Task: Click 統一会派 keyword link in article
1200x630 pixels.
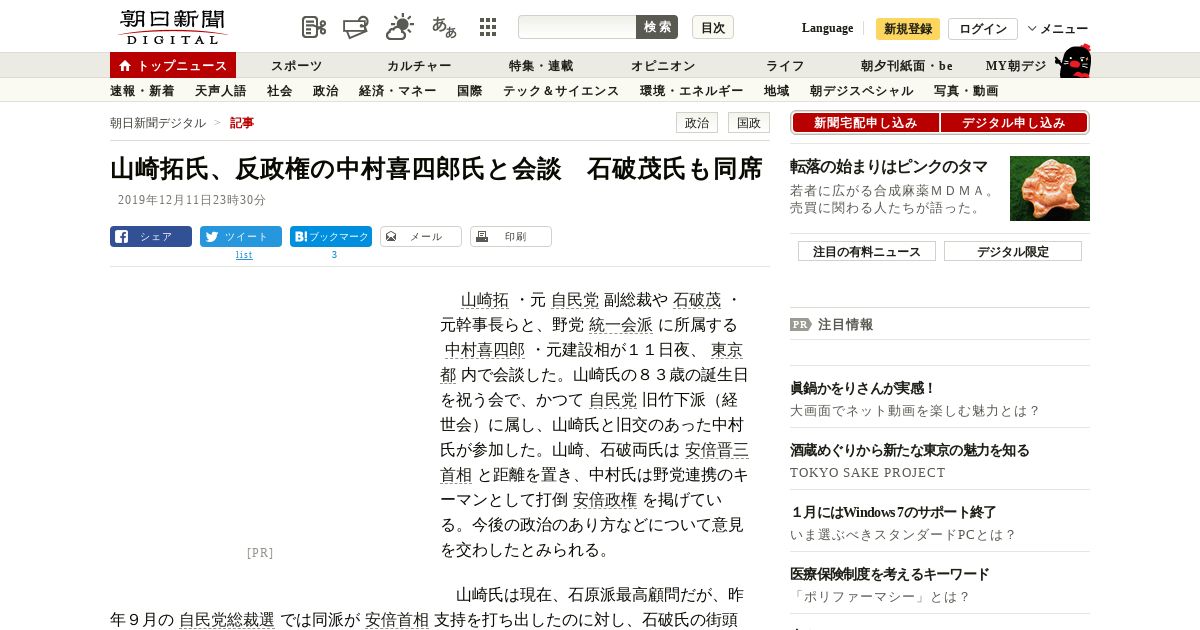Action: tap(621, 325)
